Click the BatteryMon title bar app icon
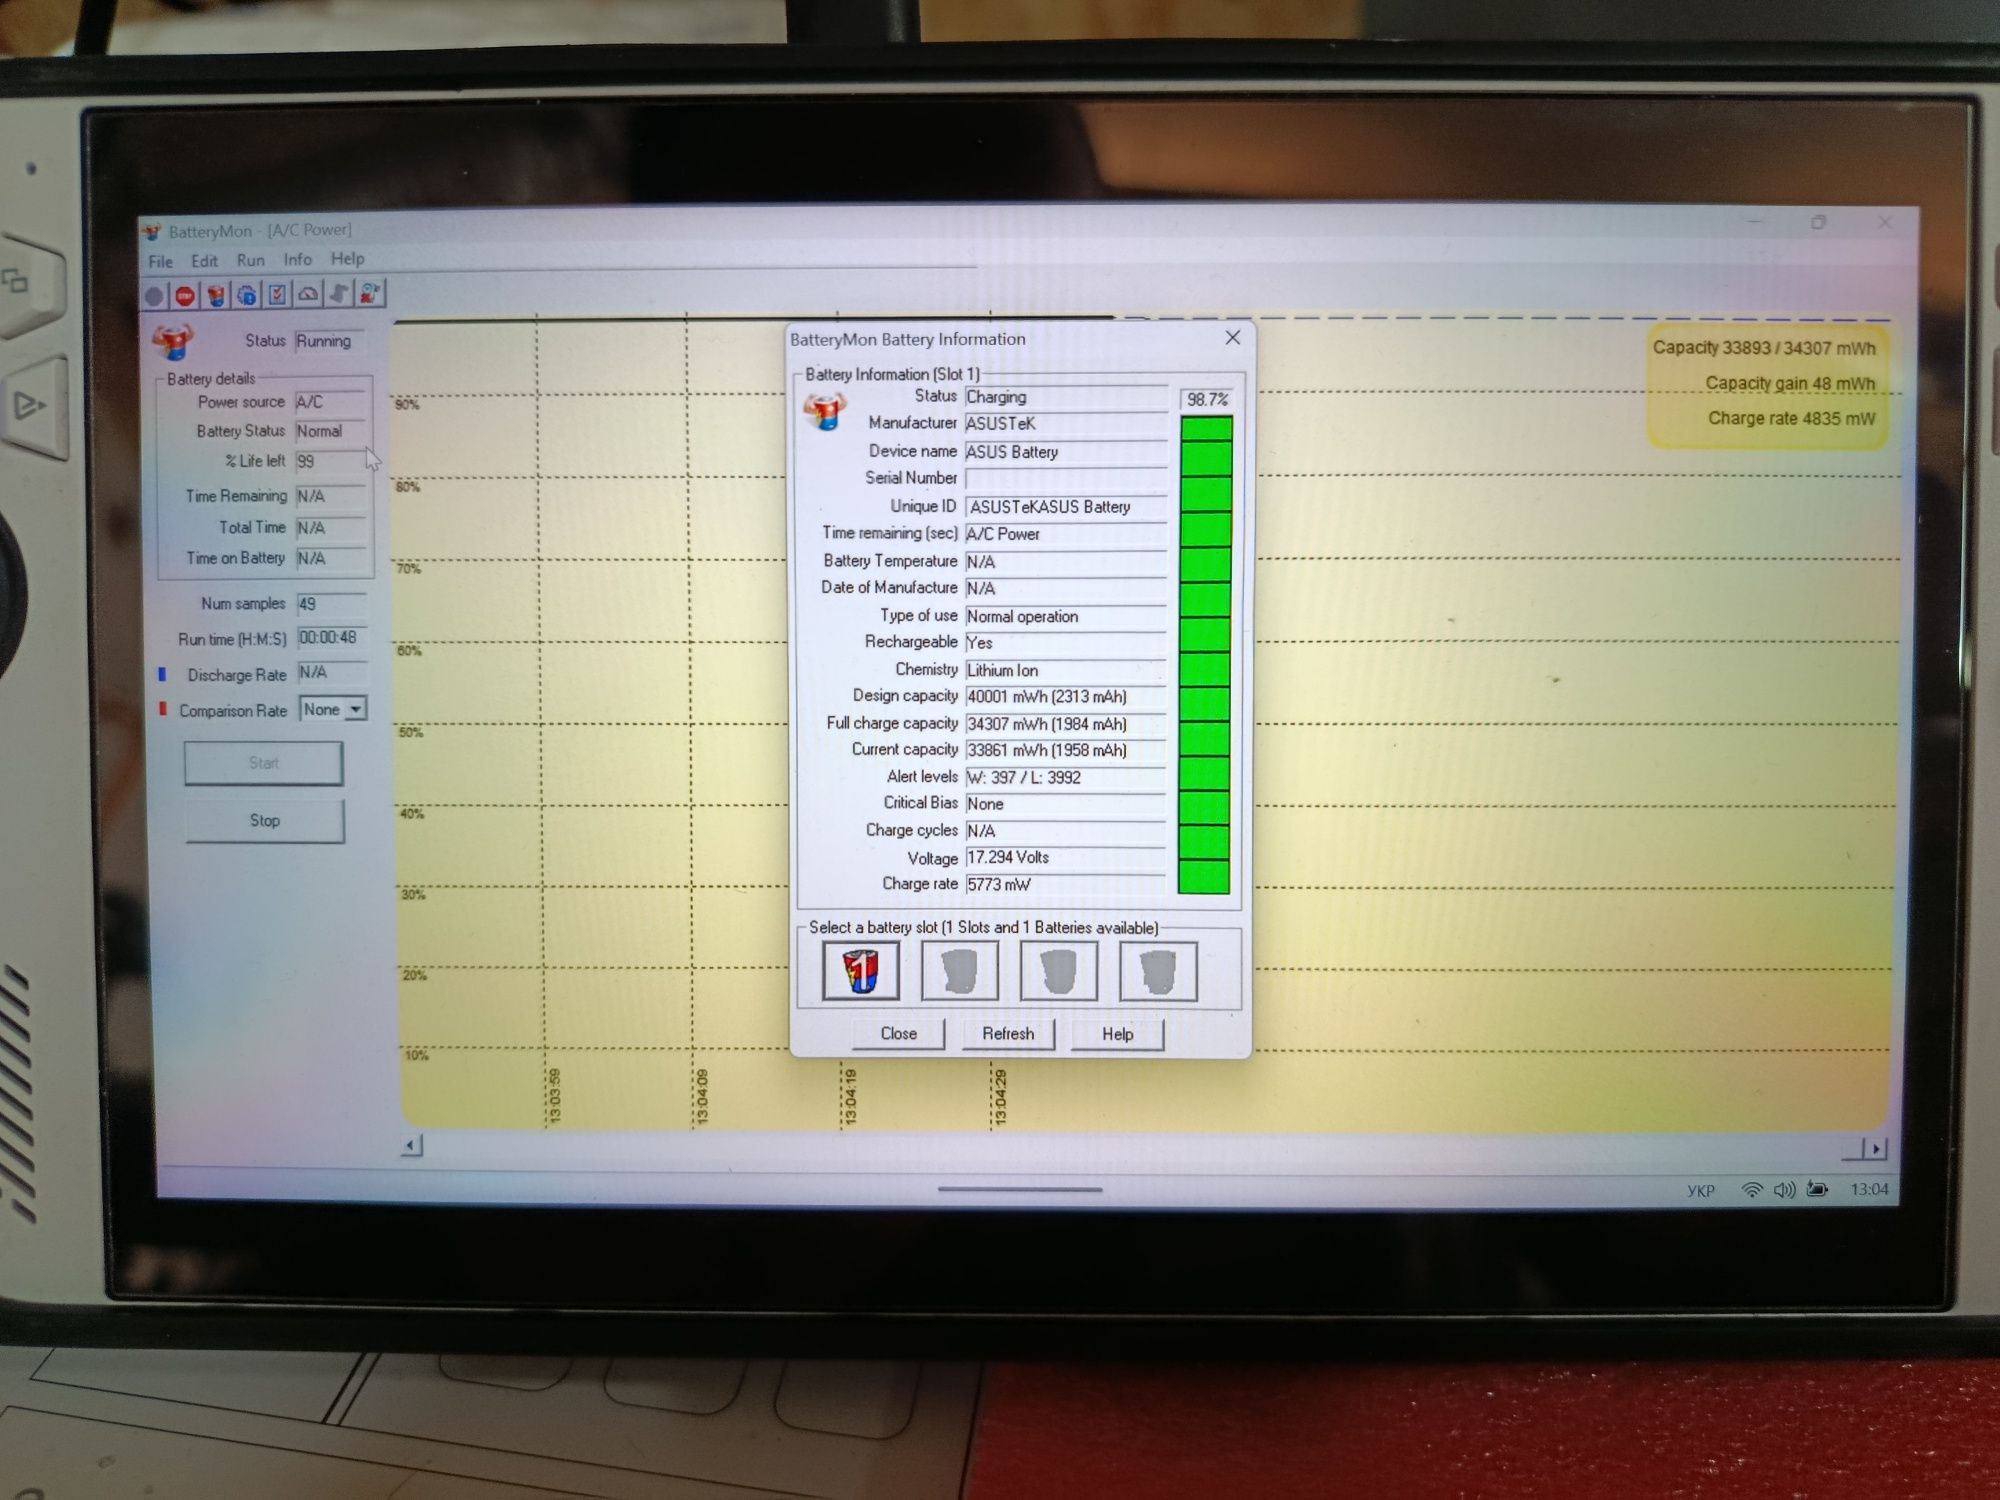Screen dimensions: 2000x1500 point(152,232)
